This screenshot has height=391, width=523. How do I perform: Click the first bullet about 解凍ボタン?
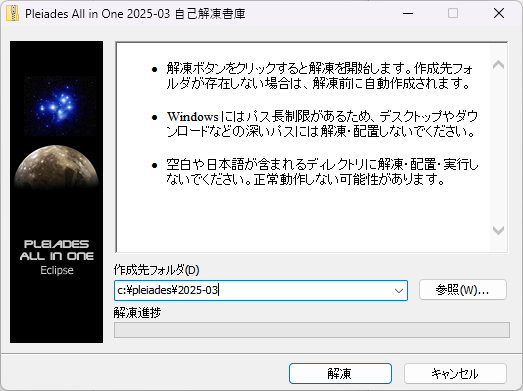(x=320, y=76)
